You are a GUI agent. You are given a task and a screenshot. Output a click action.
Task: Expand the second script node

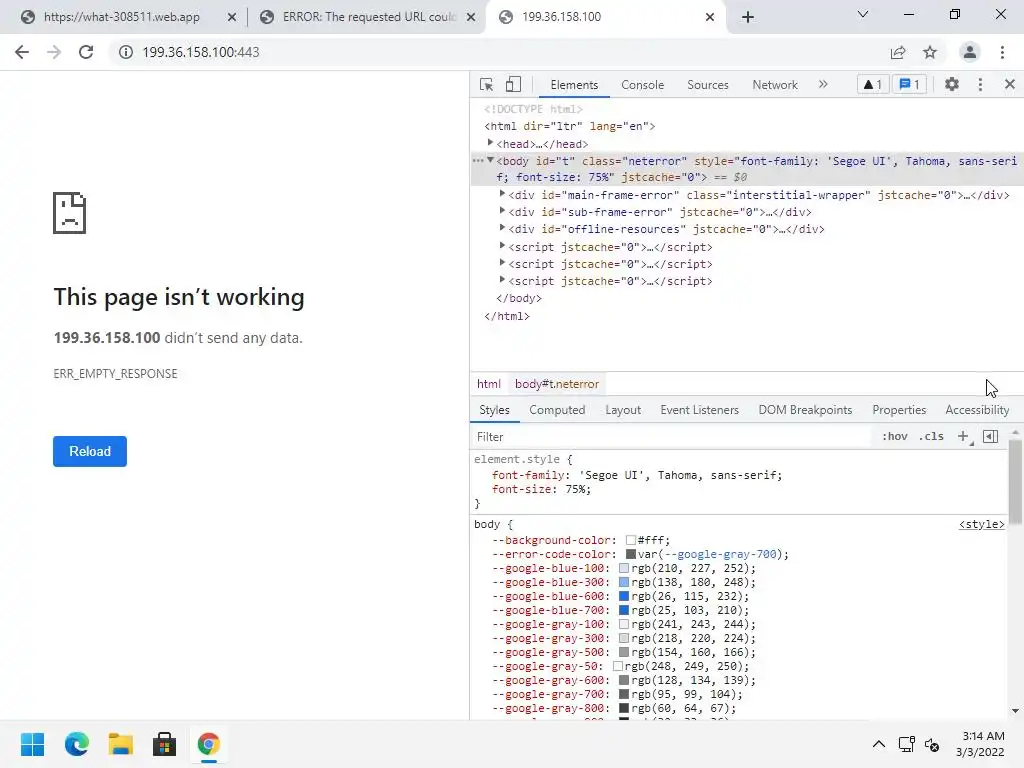(502, 263)
